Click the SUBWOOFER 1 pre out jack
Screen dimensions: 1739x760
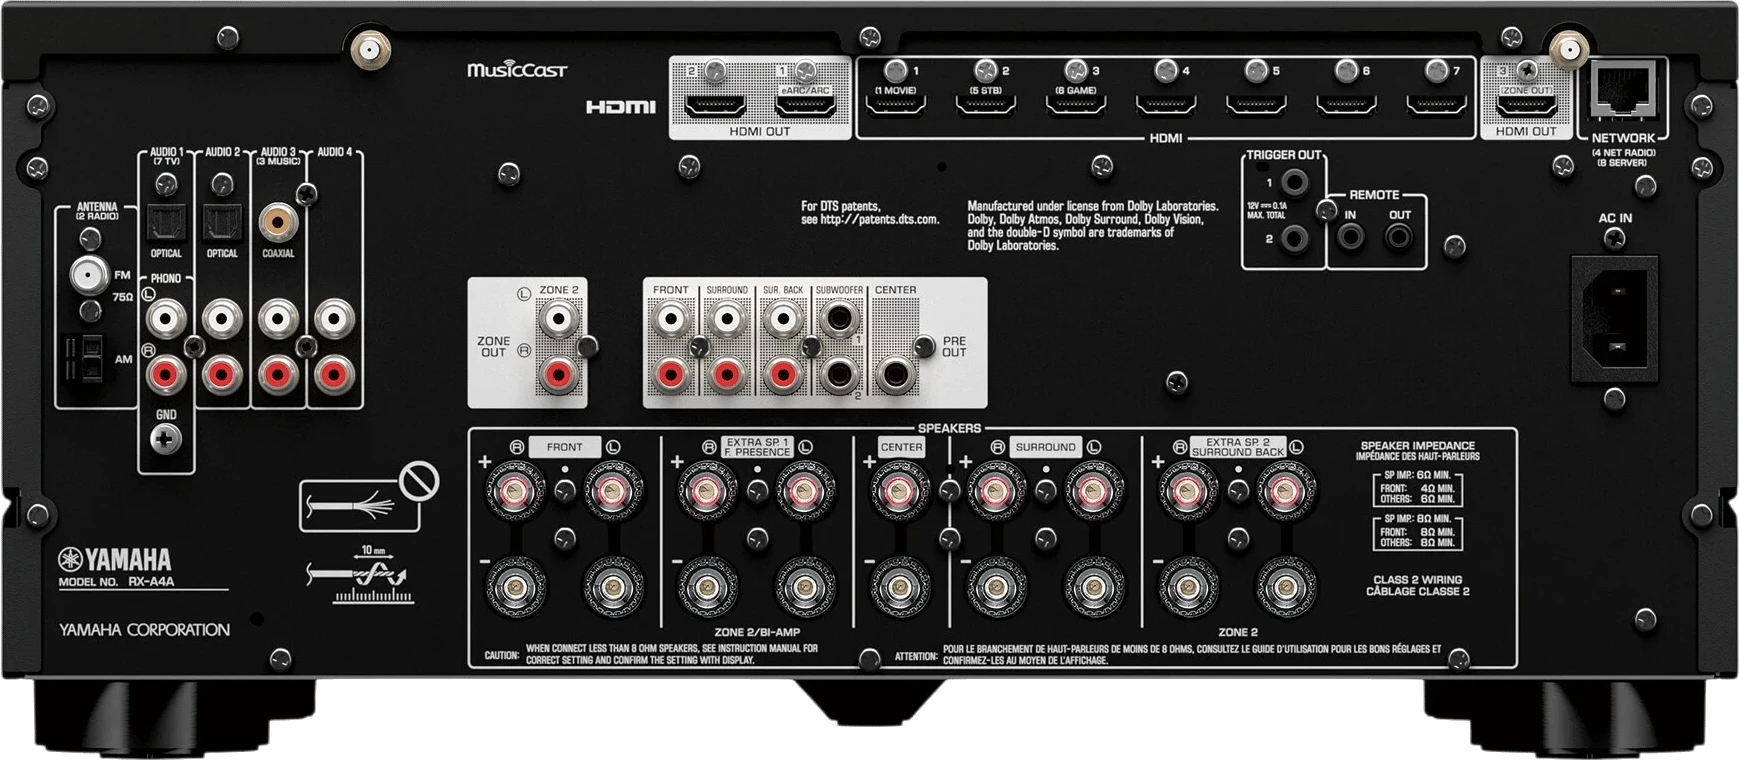838,319
